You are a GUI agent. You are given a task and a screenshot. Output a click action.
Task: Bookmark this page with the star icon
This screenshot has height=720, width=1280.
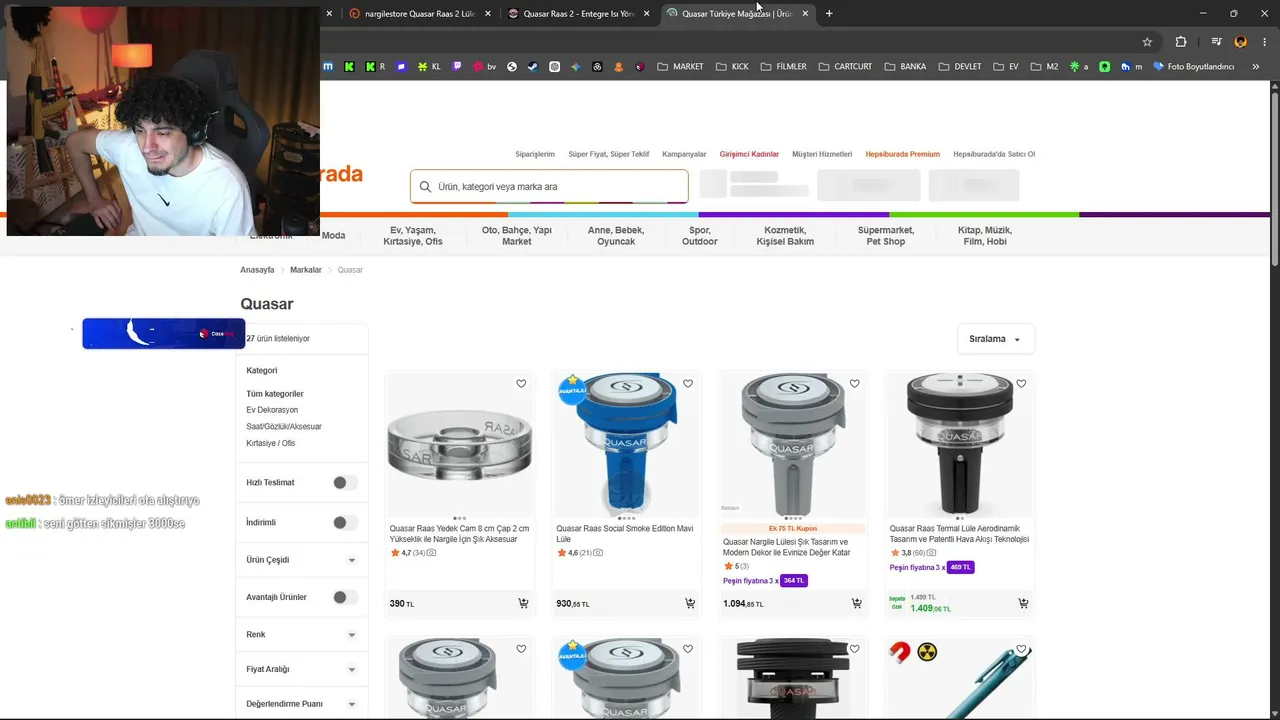coord(1147,42)
